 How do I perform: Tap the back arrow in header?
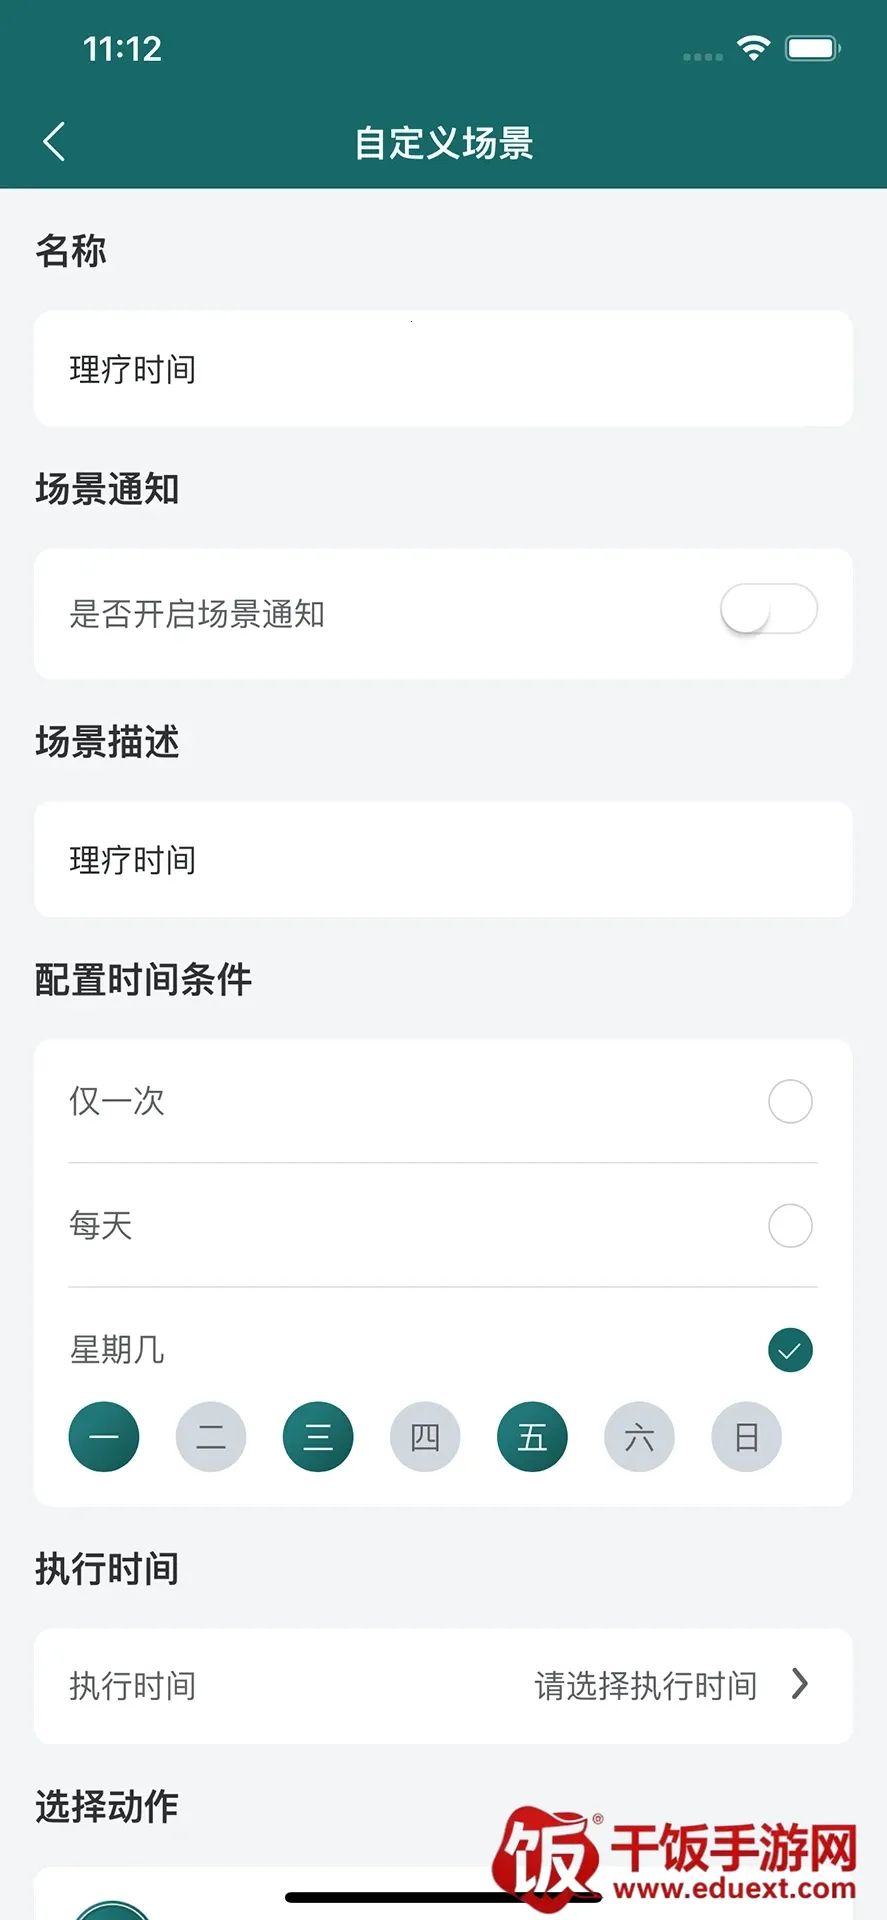coord(55,142)
